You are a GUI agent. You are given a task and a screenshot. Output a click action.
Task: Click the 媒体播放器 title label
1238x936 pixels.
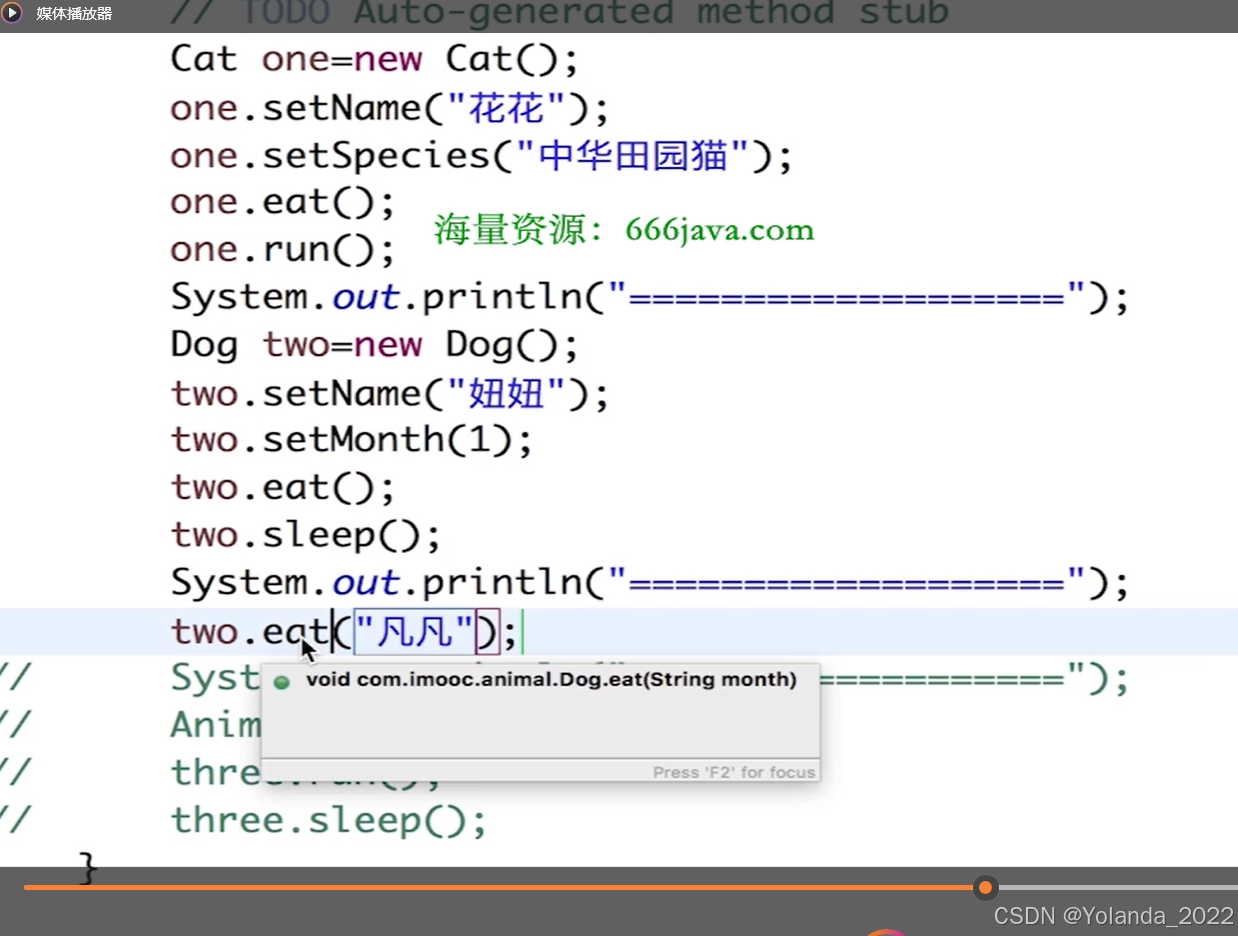tap(75, 14)
